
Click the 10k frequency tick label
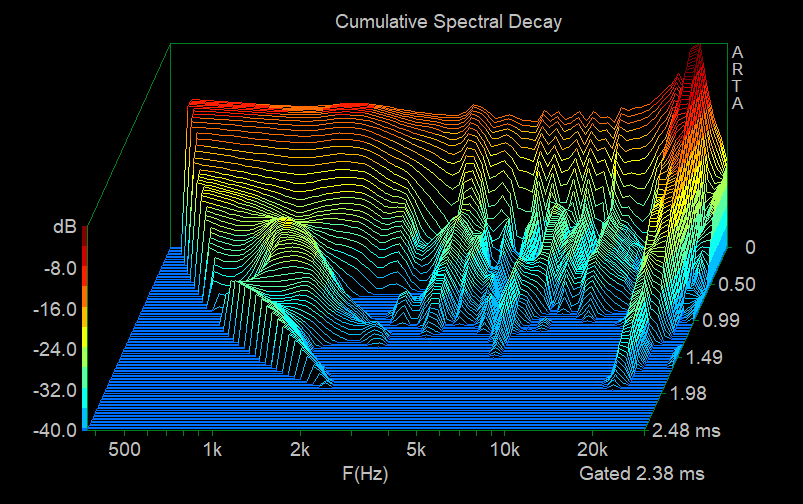coord(506,450)
